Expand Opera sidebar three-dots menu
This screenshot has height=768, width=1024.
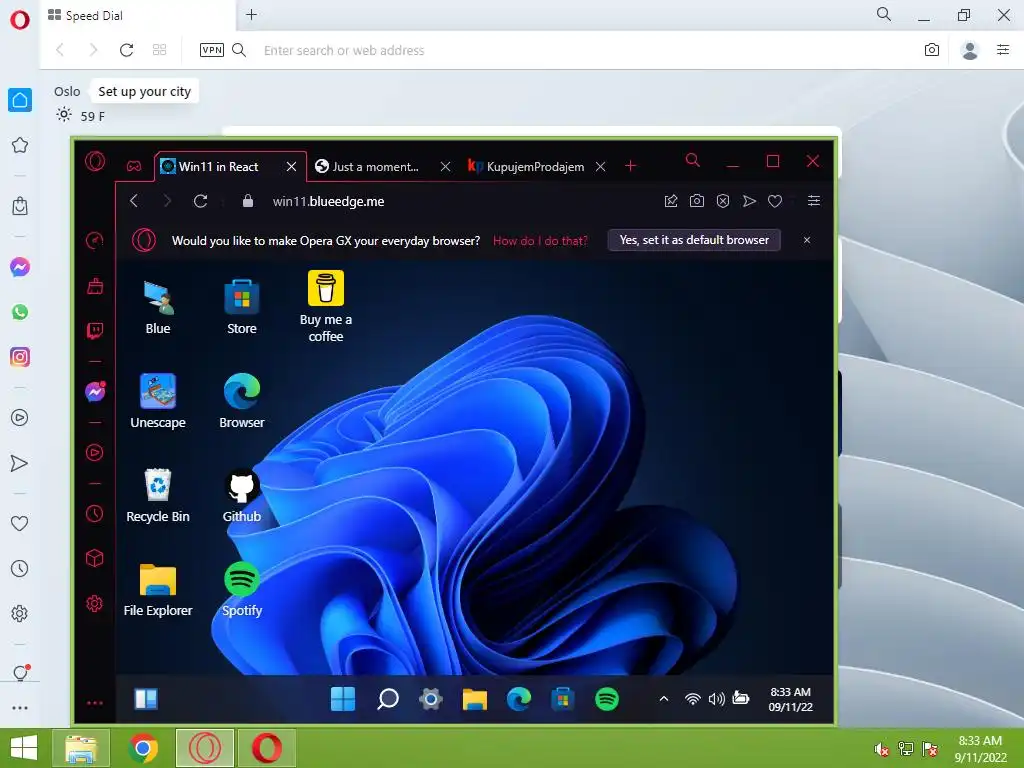point(20,708)
